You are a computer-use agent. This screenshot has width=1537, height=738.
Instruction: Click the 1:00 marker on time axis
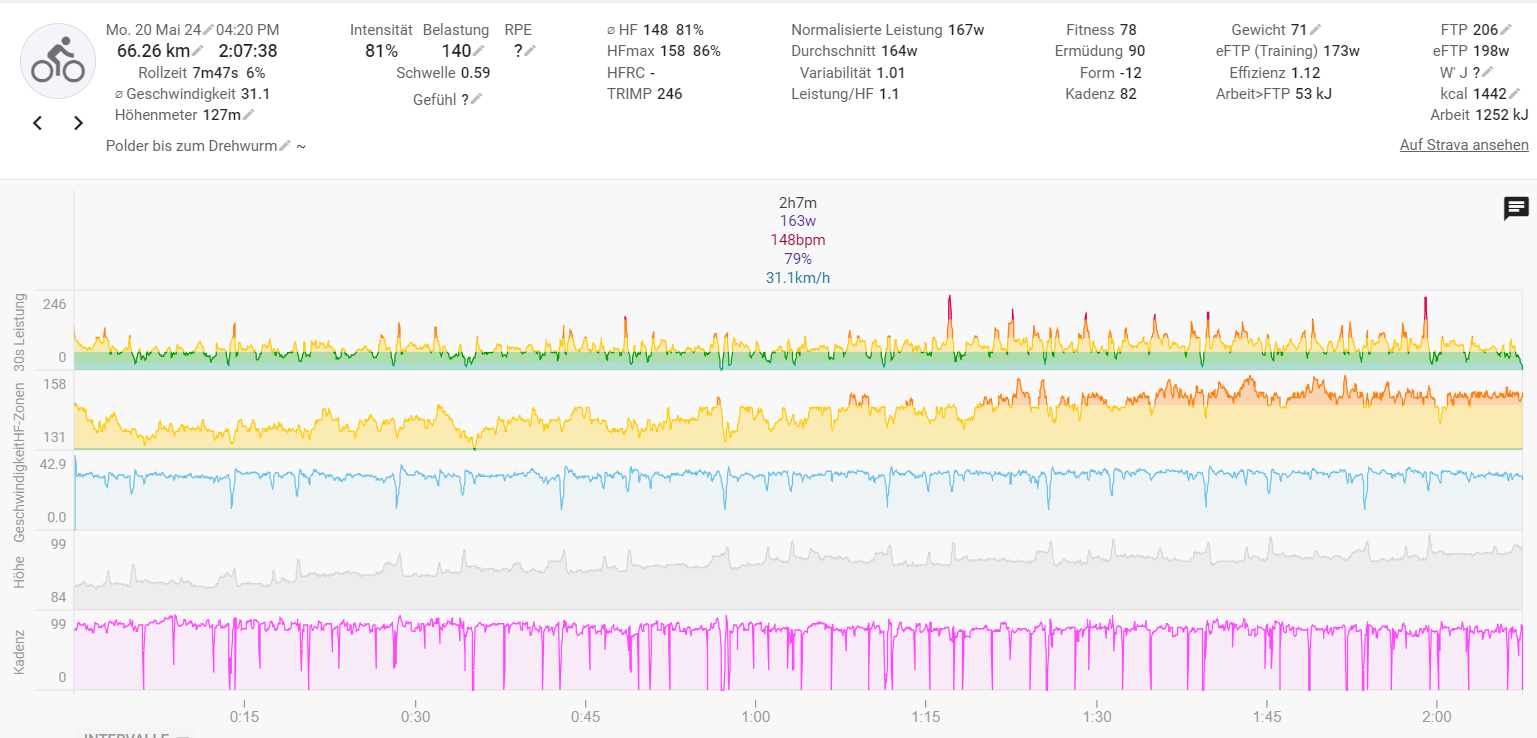tap(756, 716)
